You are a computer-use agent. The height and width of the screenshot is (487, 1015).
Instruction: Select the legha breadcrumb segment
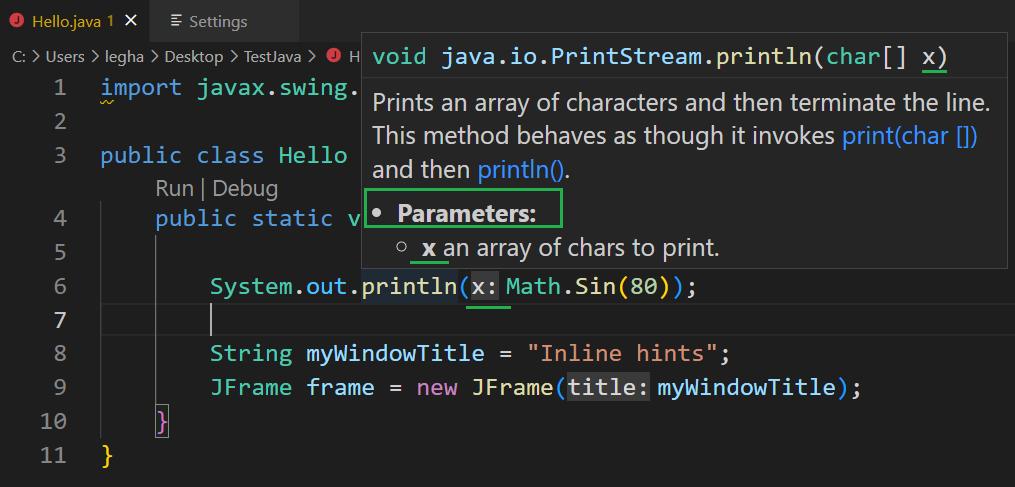(125, 57)
